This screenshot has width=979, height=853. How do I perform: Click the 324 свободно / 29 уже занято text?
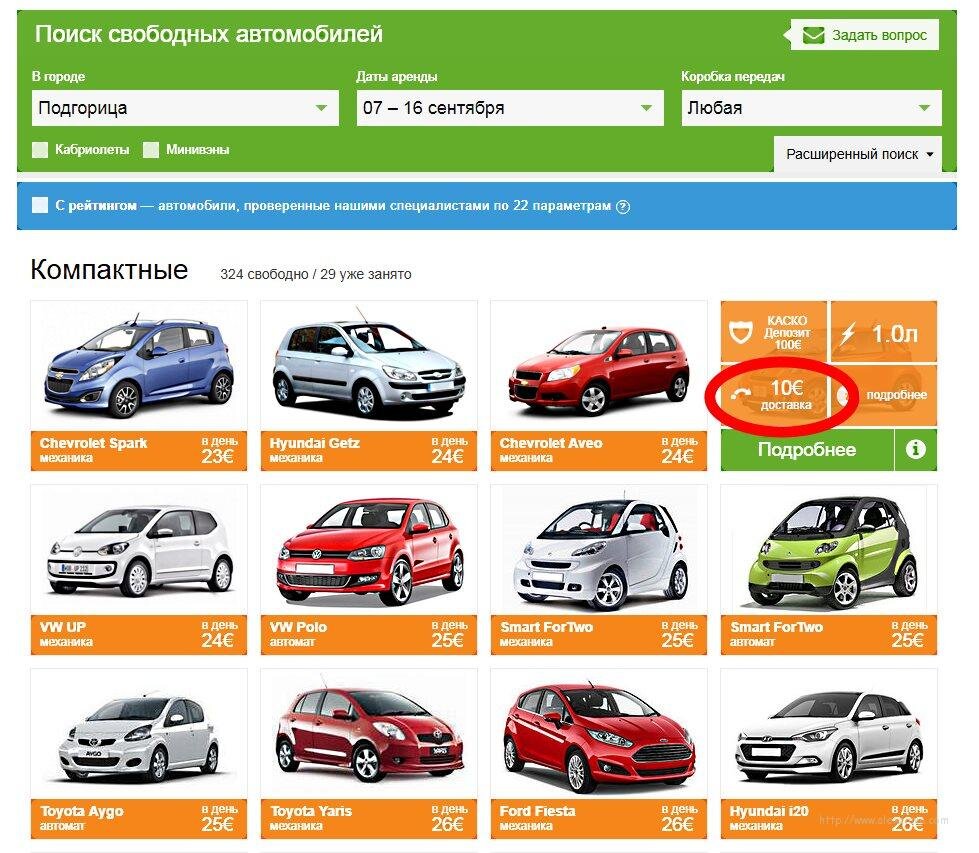tap(315, 274)
